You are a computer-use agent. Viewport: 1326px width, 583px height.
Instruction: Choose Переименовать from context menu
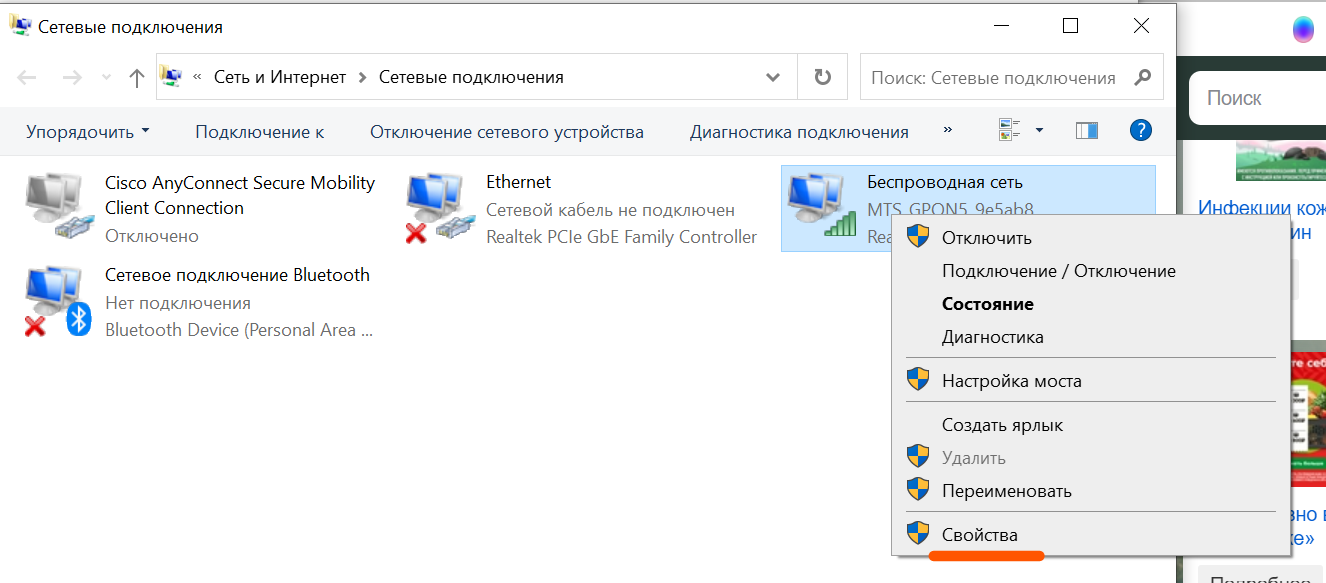point(1006,491)
